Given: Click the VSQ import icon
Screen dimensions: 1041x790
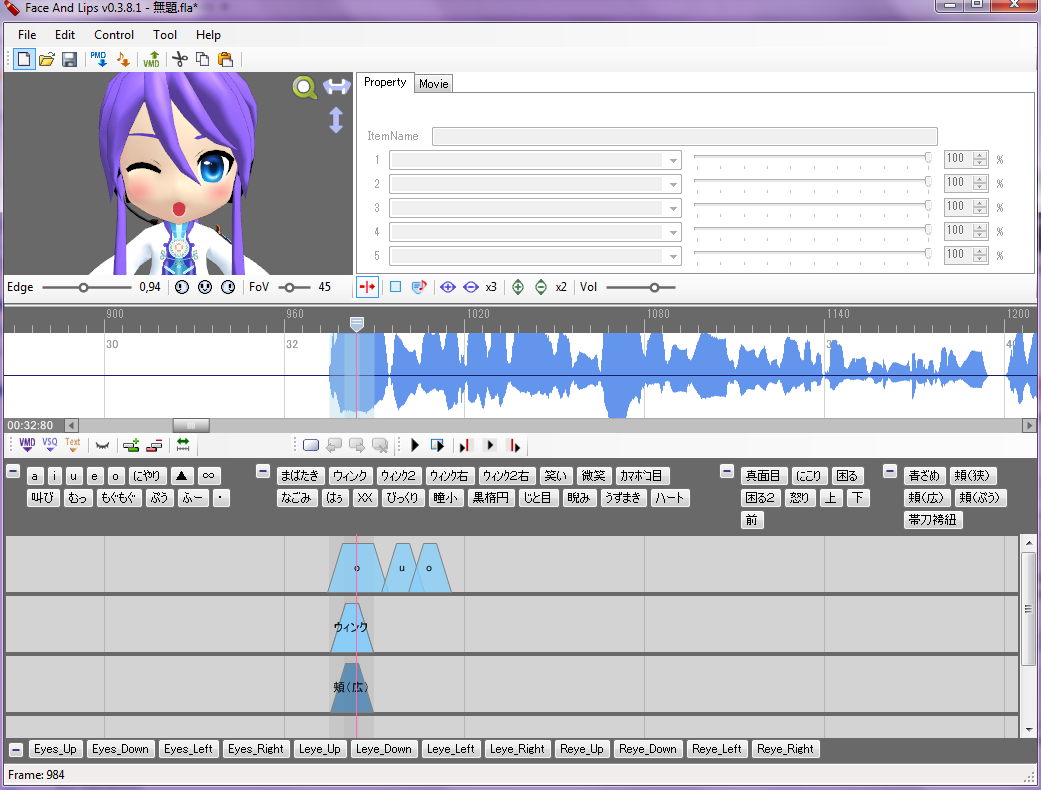Looking at the screenshot, I should coord(50,445).
